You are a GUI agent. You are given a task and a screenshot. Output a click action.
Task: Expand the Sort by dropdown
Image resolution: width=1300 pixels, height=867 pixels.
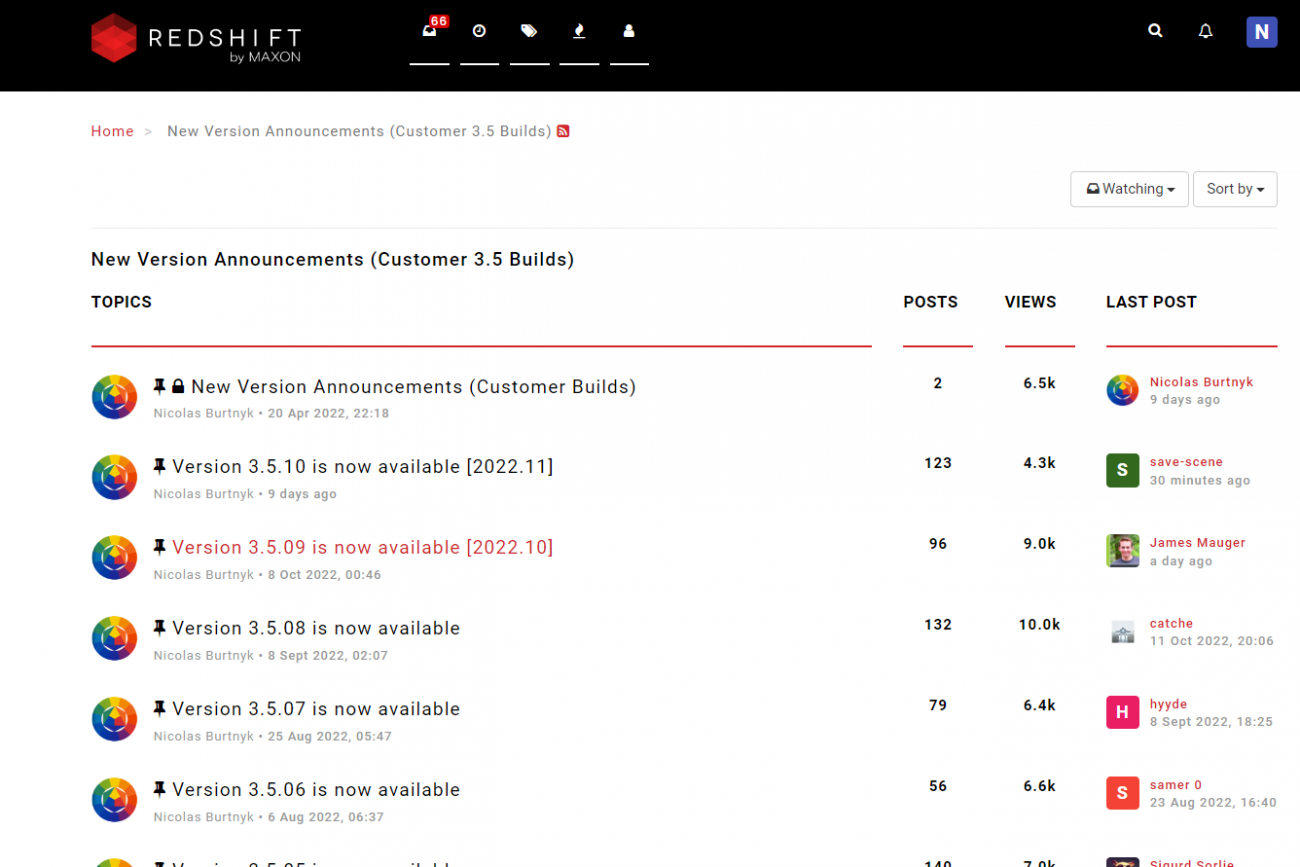click(x=1234, y=189)
